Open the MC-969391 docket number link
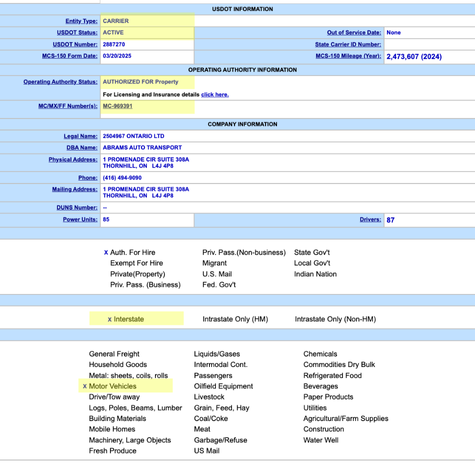 click(x=117, y=106)
